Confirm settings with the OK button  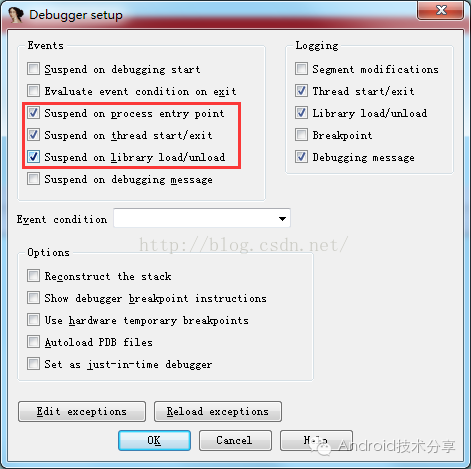pos(154,440)
